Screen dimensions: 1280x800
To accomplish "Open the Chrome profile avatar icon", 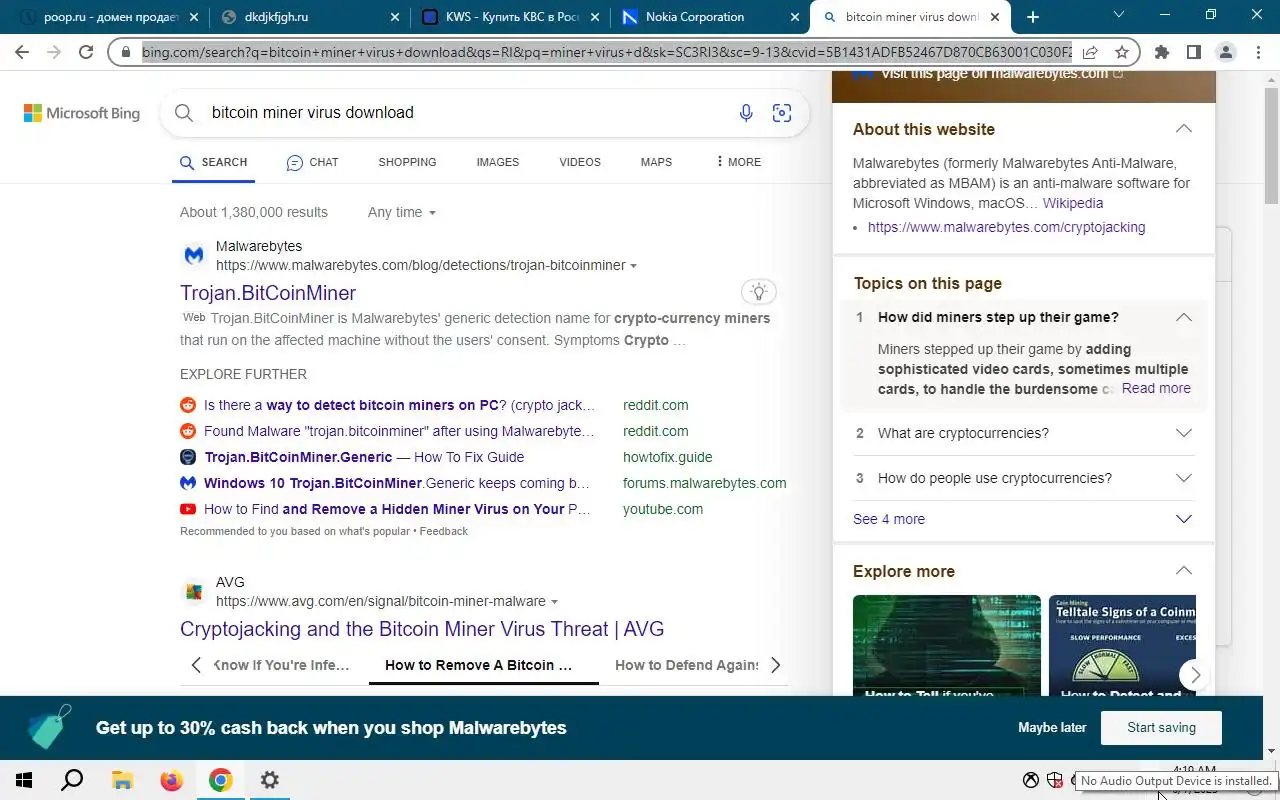I will click(1226, 52).
